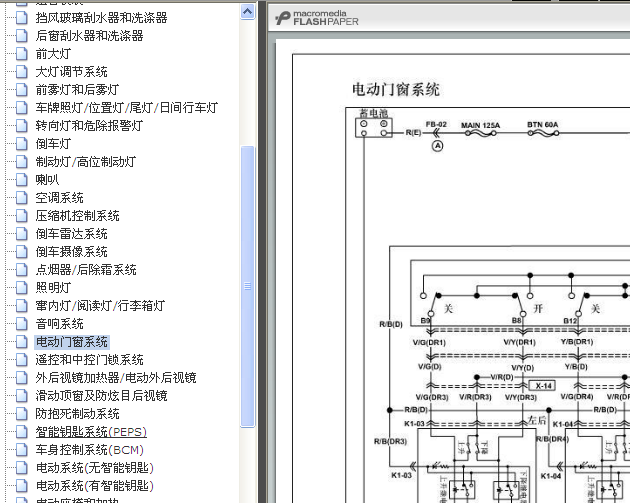Screen dimensions: 630x503
Task: Select the 音响系统 topic
Action: [59, 324]
